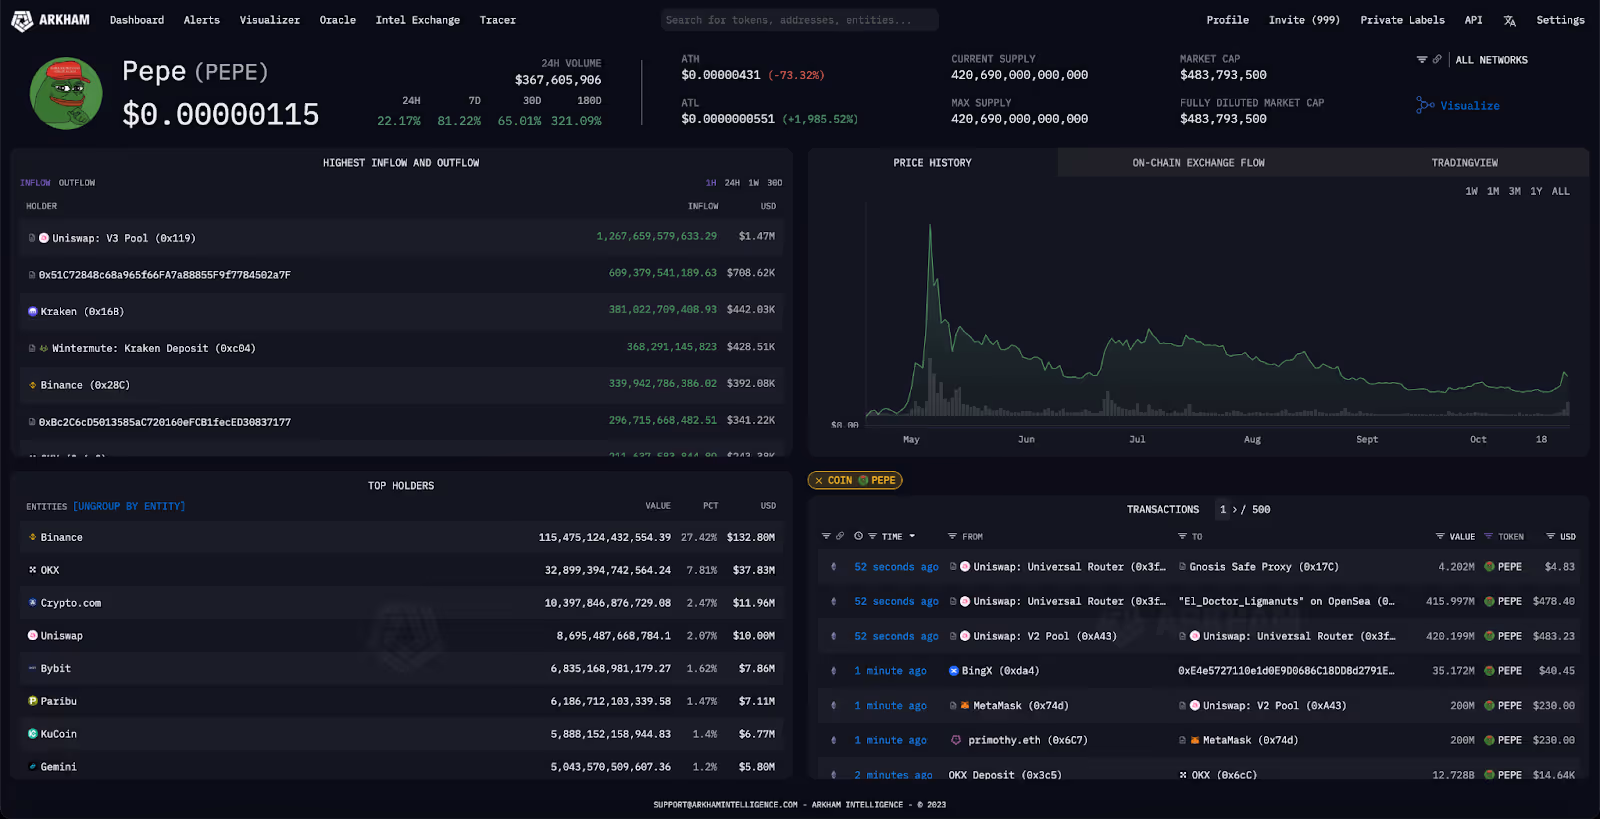Viewport: 1600px width, 819px height.
Task: Click the transactions page number box
Action: coord(1222,510)
